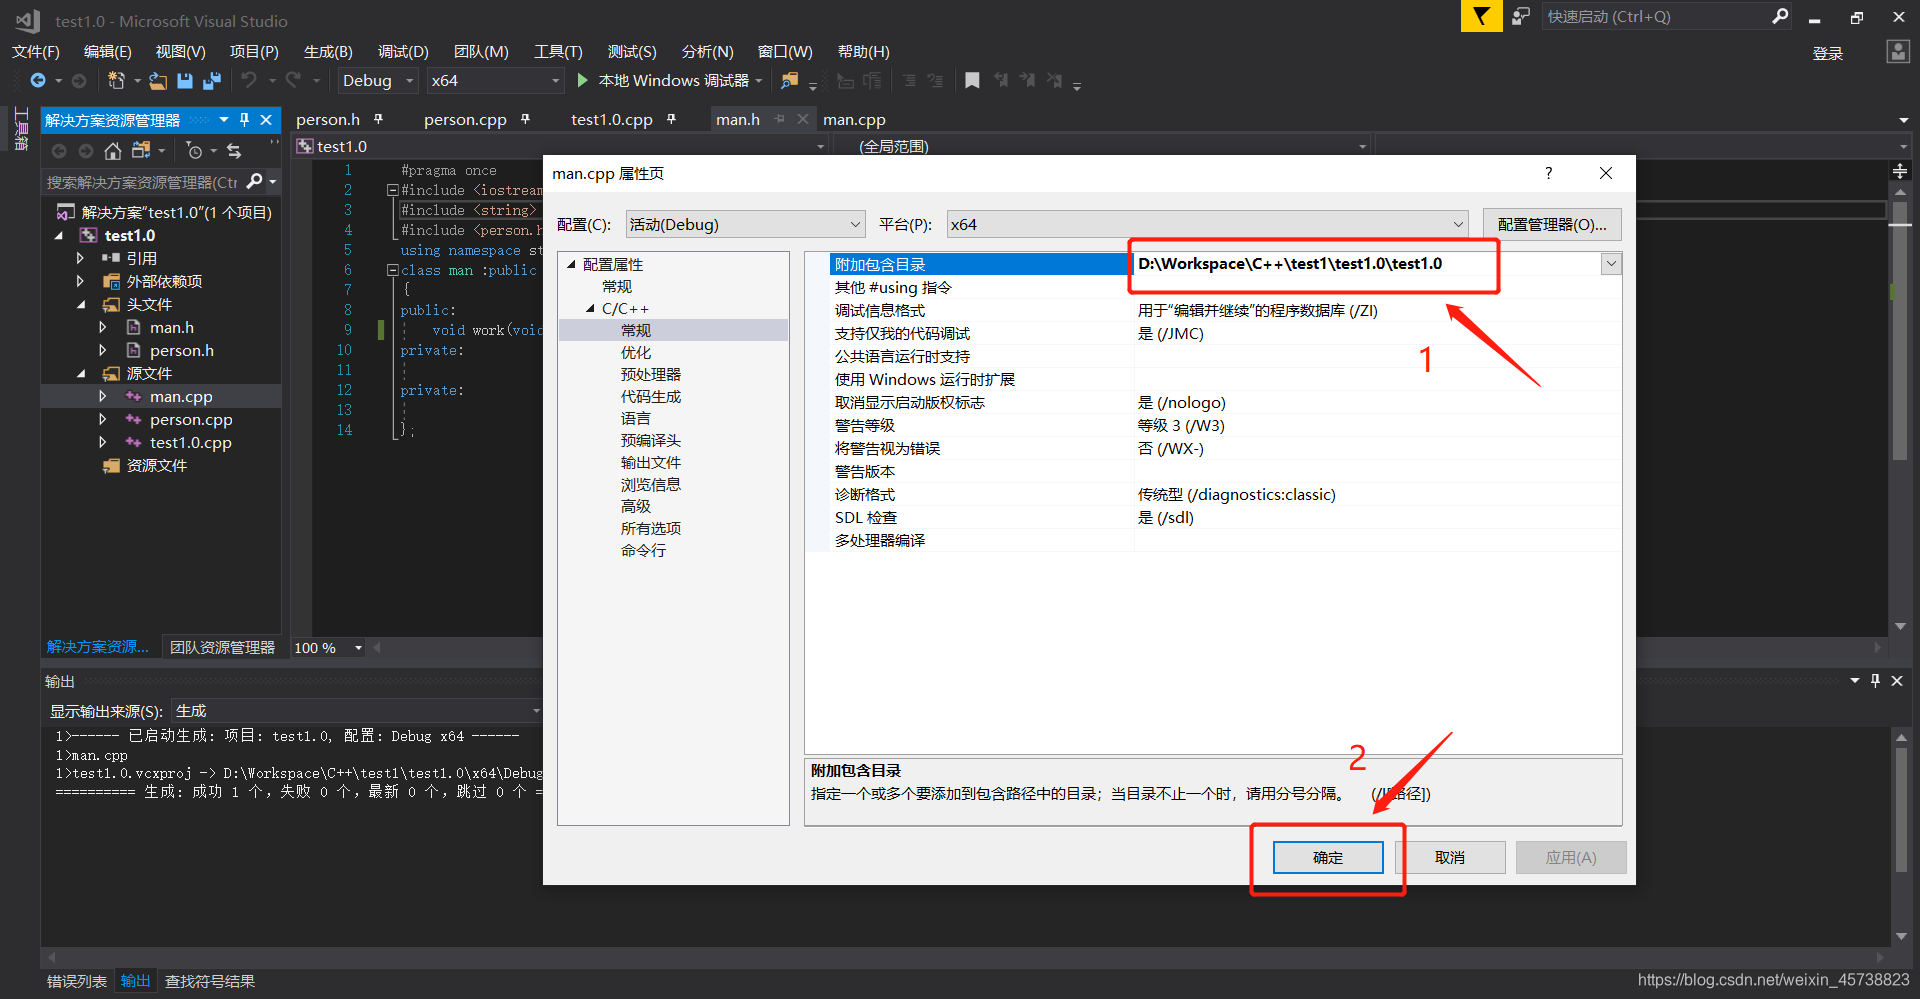Image resolution: width=1920 pixels, height=999 pixels.
Task: Click the Solution Explorer search magnifier icon
Action: [255, 181]
